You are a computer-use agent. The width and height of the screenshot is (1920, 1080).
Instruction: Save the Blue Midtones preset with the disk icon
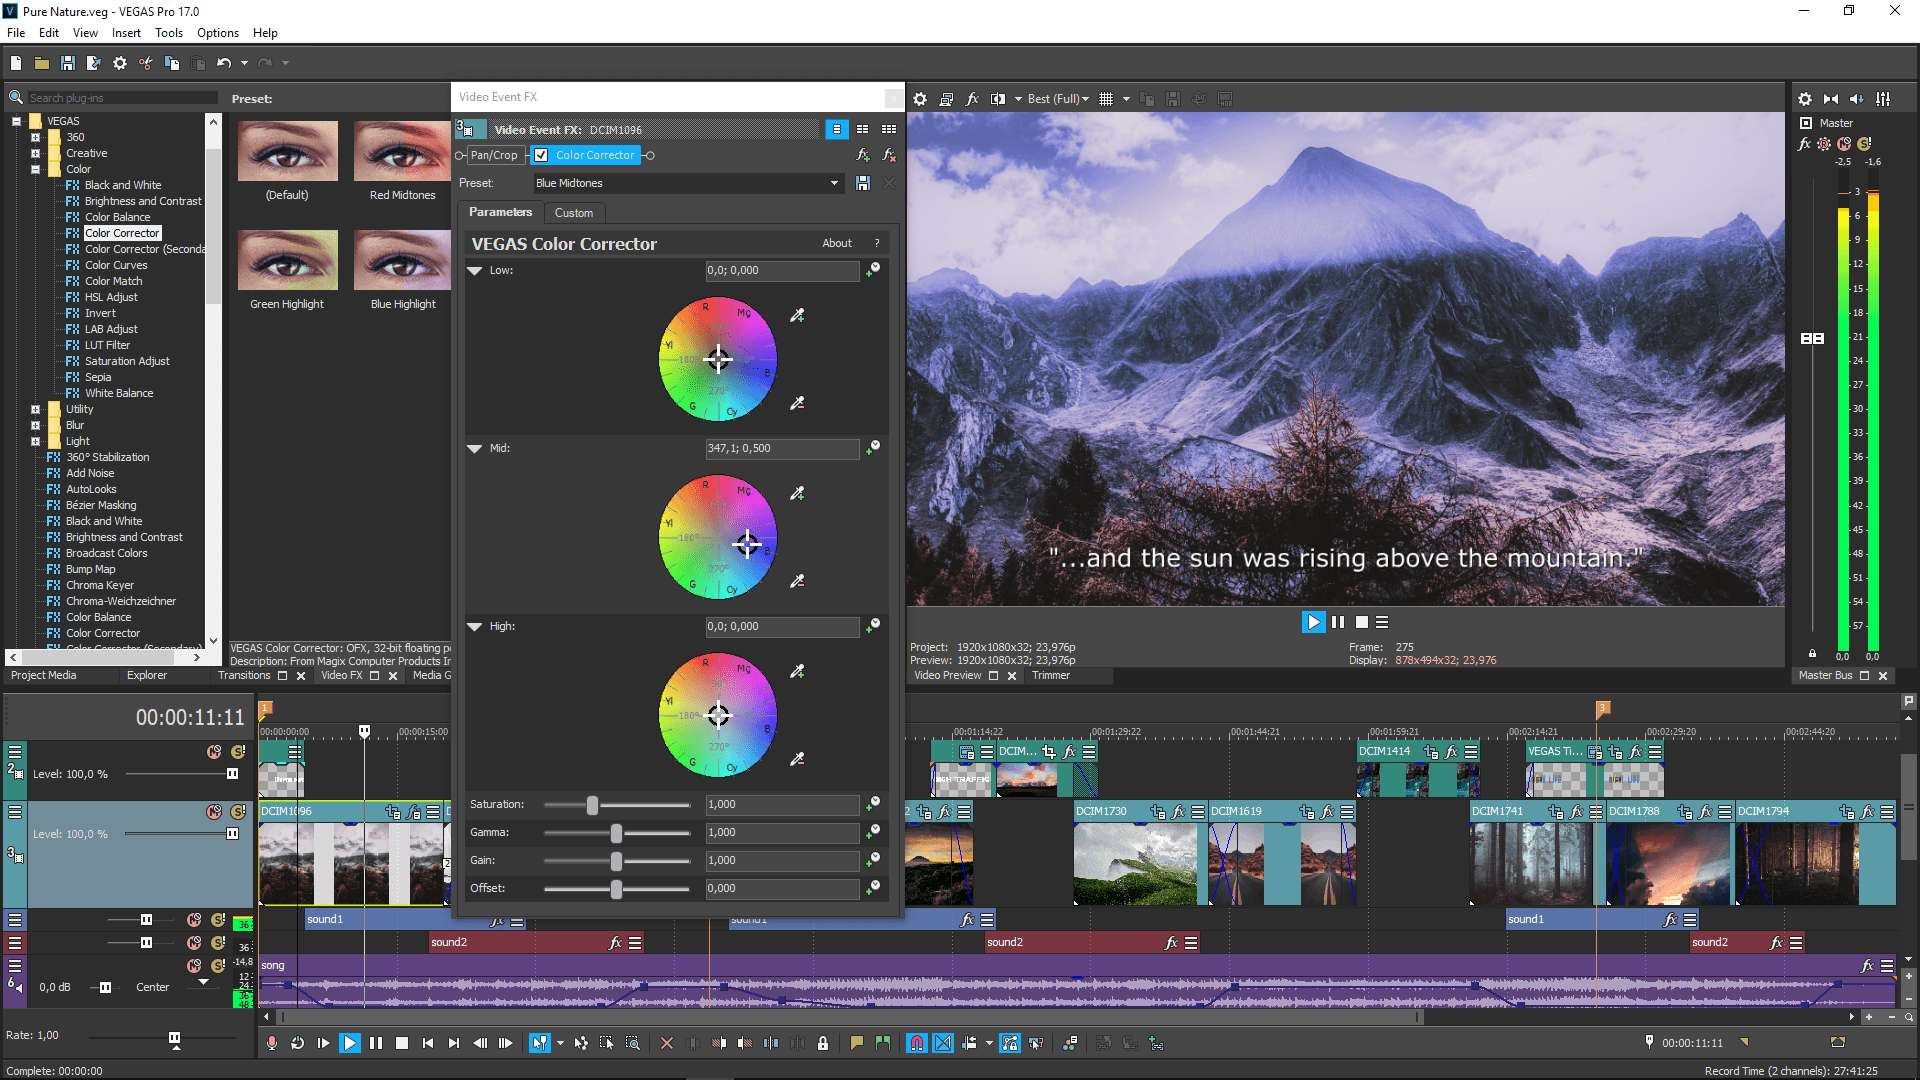[862, 183]
